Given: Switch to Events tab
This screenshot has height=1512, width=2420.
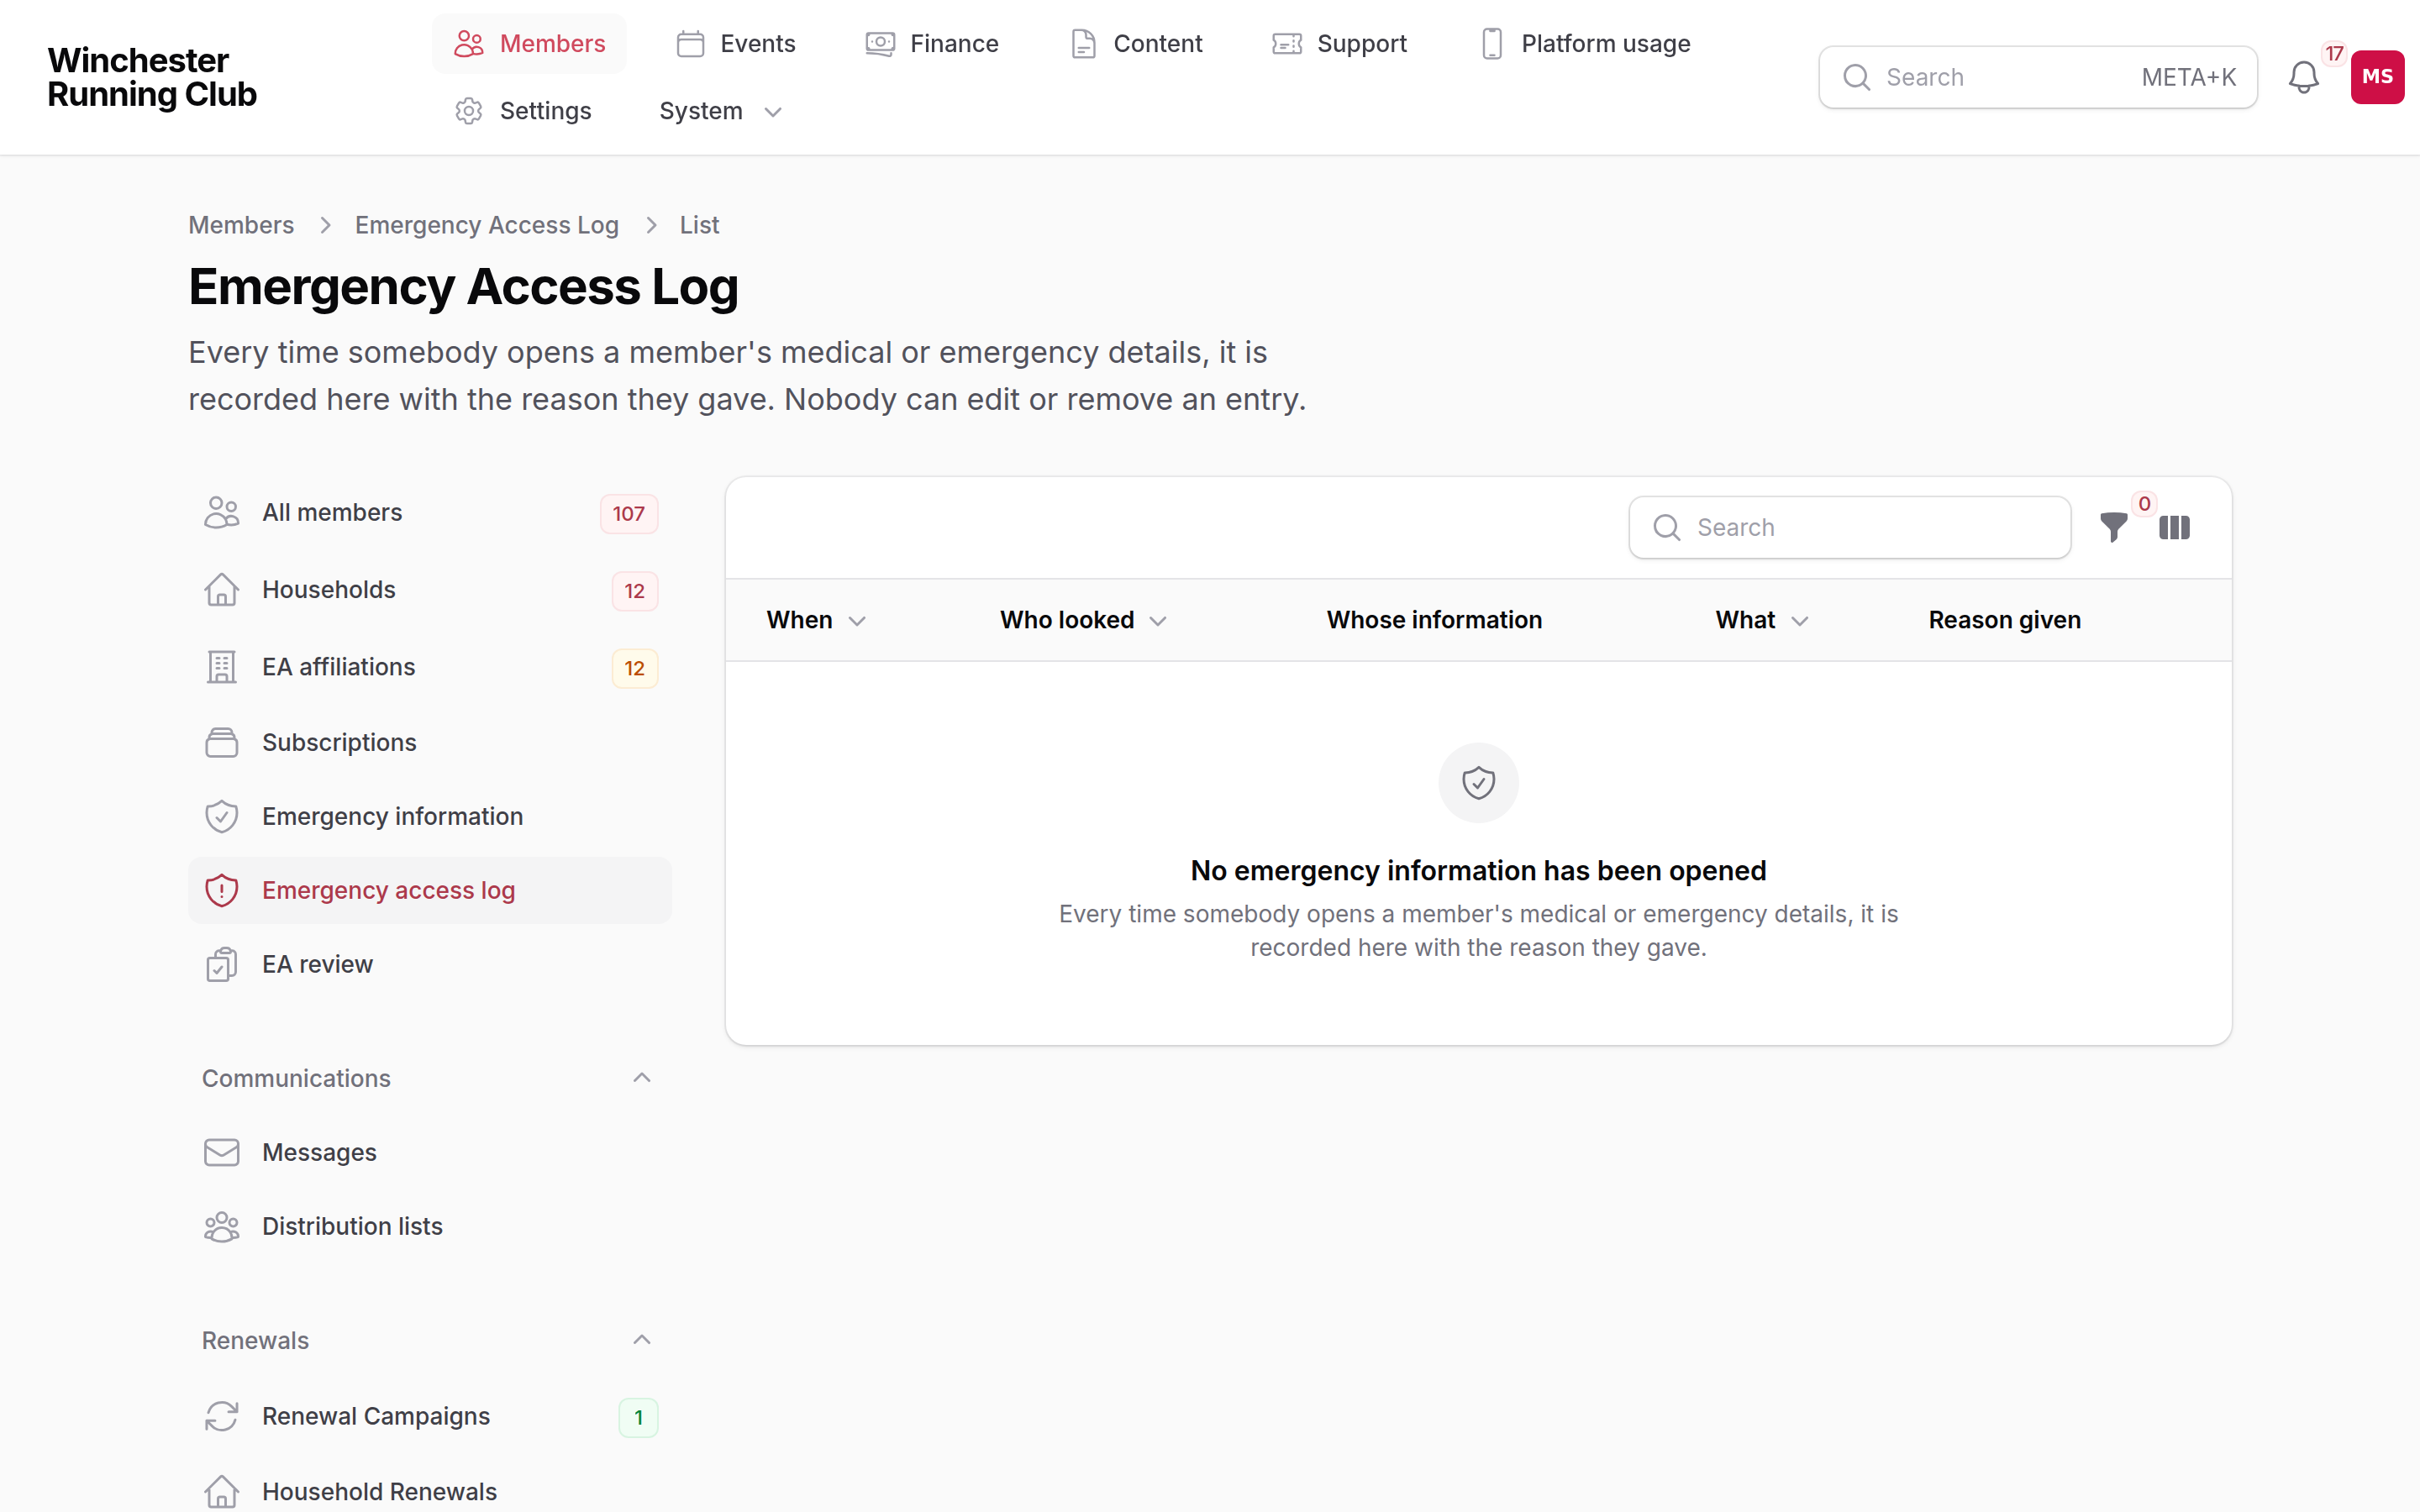Looking at the screenshot, I should click(x=736, y=44).
